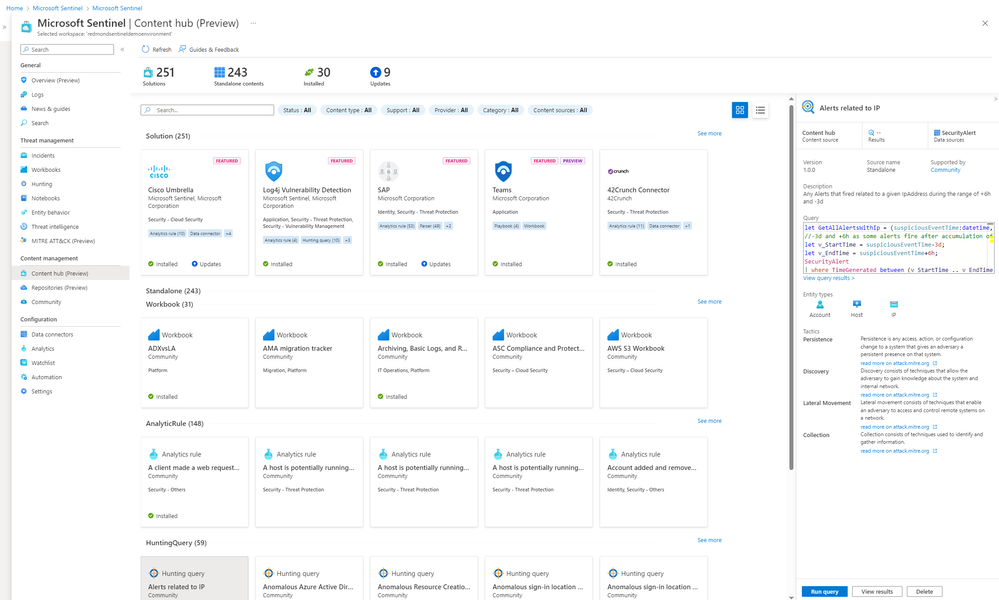Open the AMA migration tracker workbook
This screenshot has height=600, width=999.
309,362
